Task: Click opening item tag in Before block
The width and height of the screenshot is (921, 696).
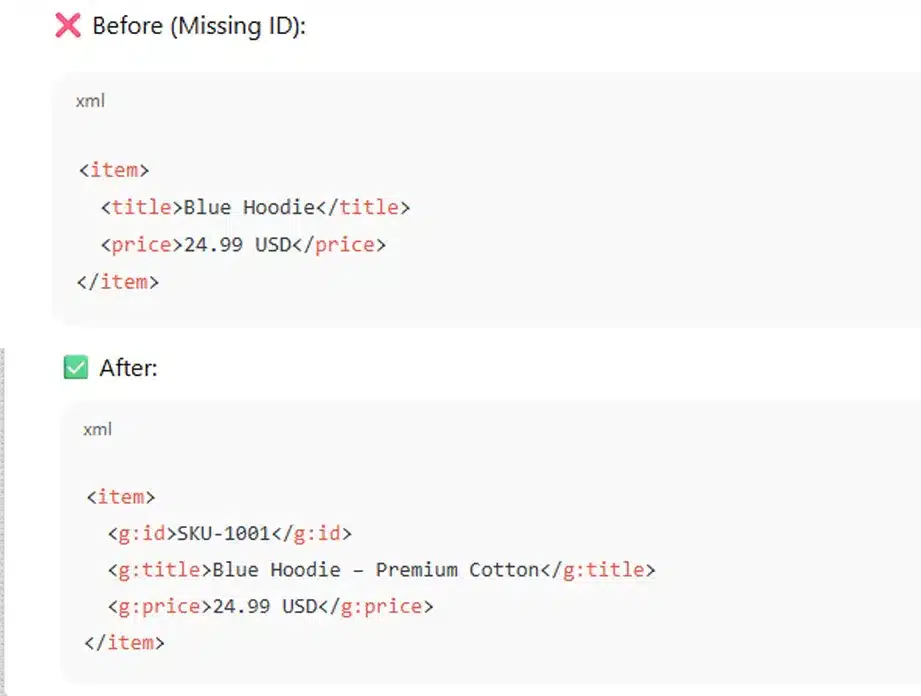Action: click(114, 170)
